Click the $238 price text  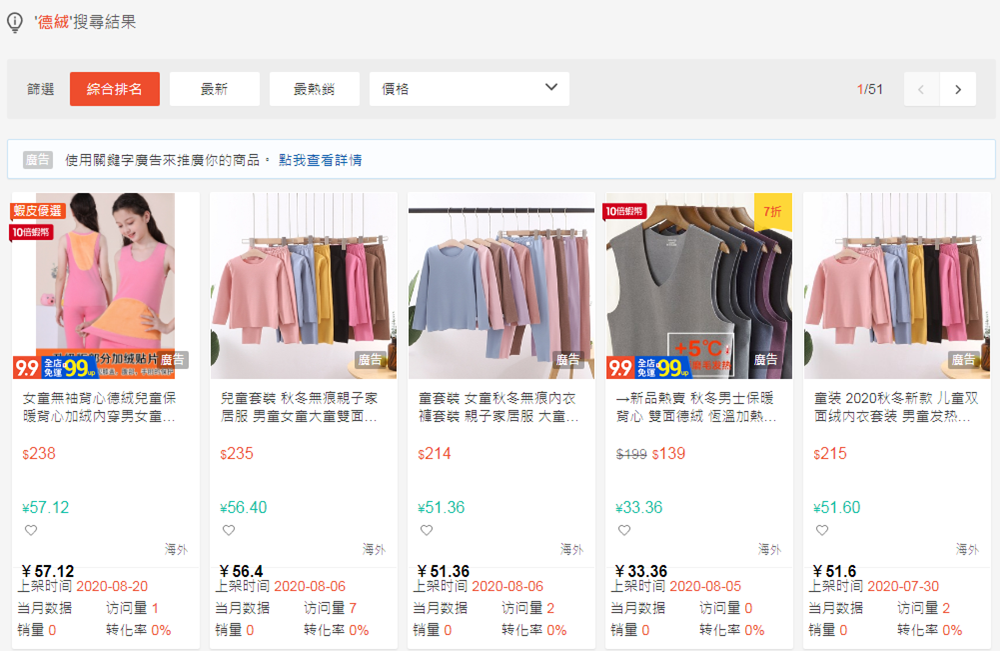[39, 453]
